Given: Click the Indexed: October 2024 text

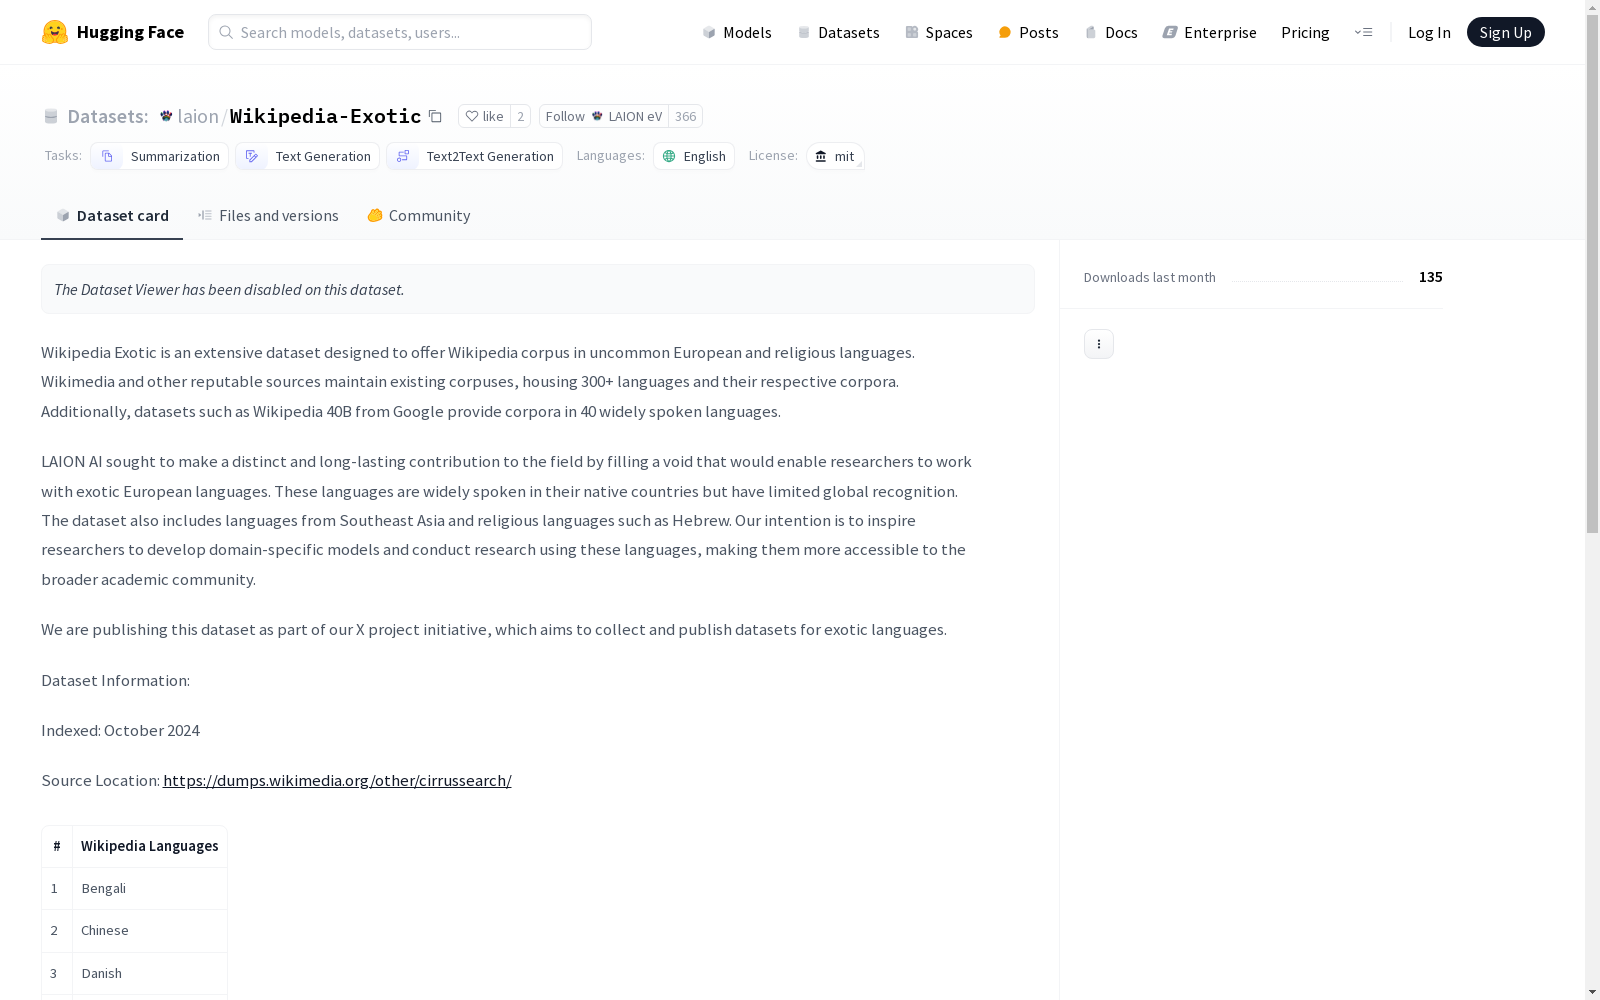Looking at the screenshot, I should click(x=120, y=731).
